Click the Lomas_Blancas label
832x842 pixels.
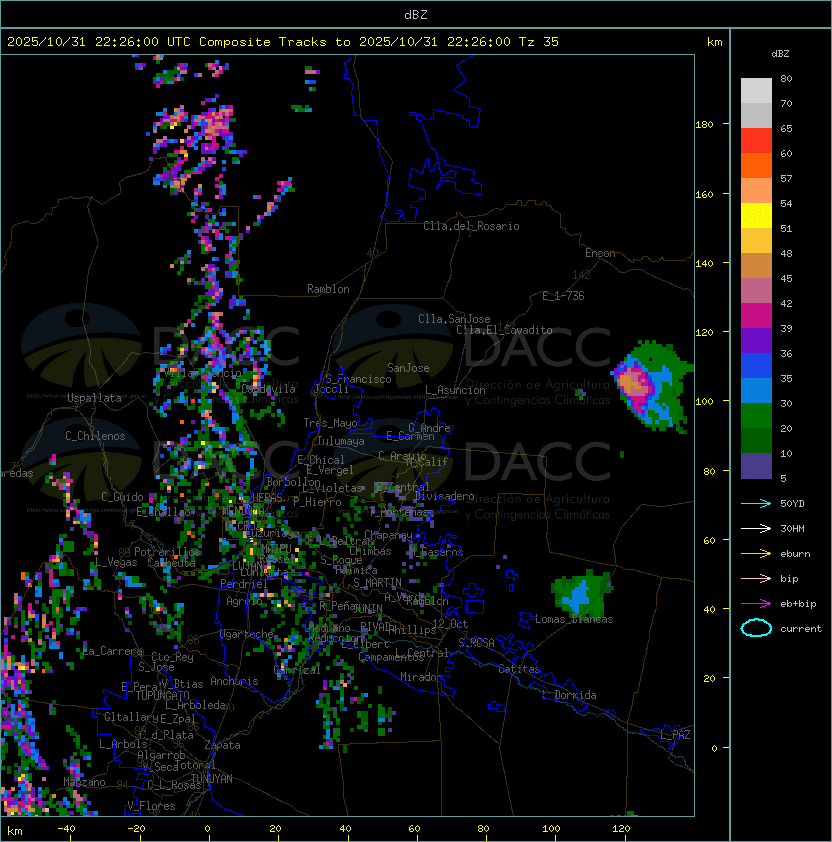point(574,619)
